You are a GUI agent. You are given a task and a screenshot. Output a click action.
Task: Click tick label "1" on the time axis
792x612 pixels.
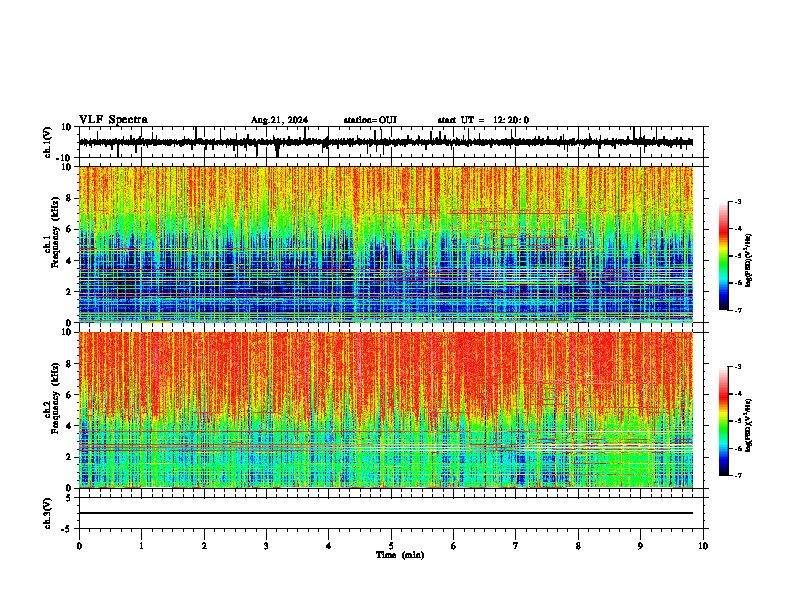(141, 546)
